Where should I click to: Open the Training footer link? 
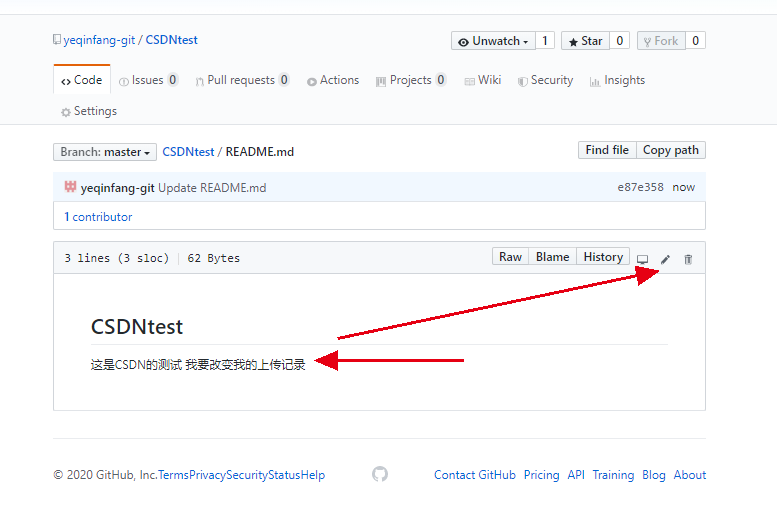pos(613,475)
